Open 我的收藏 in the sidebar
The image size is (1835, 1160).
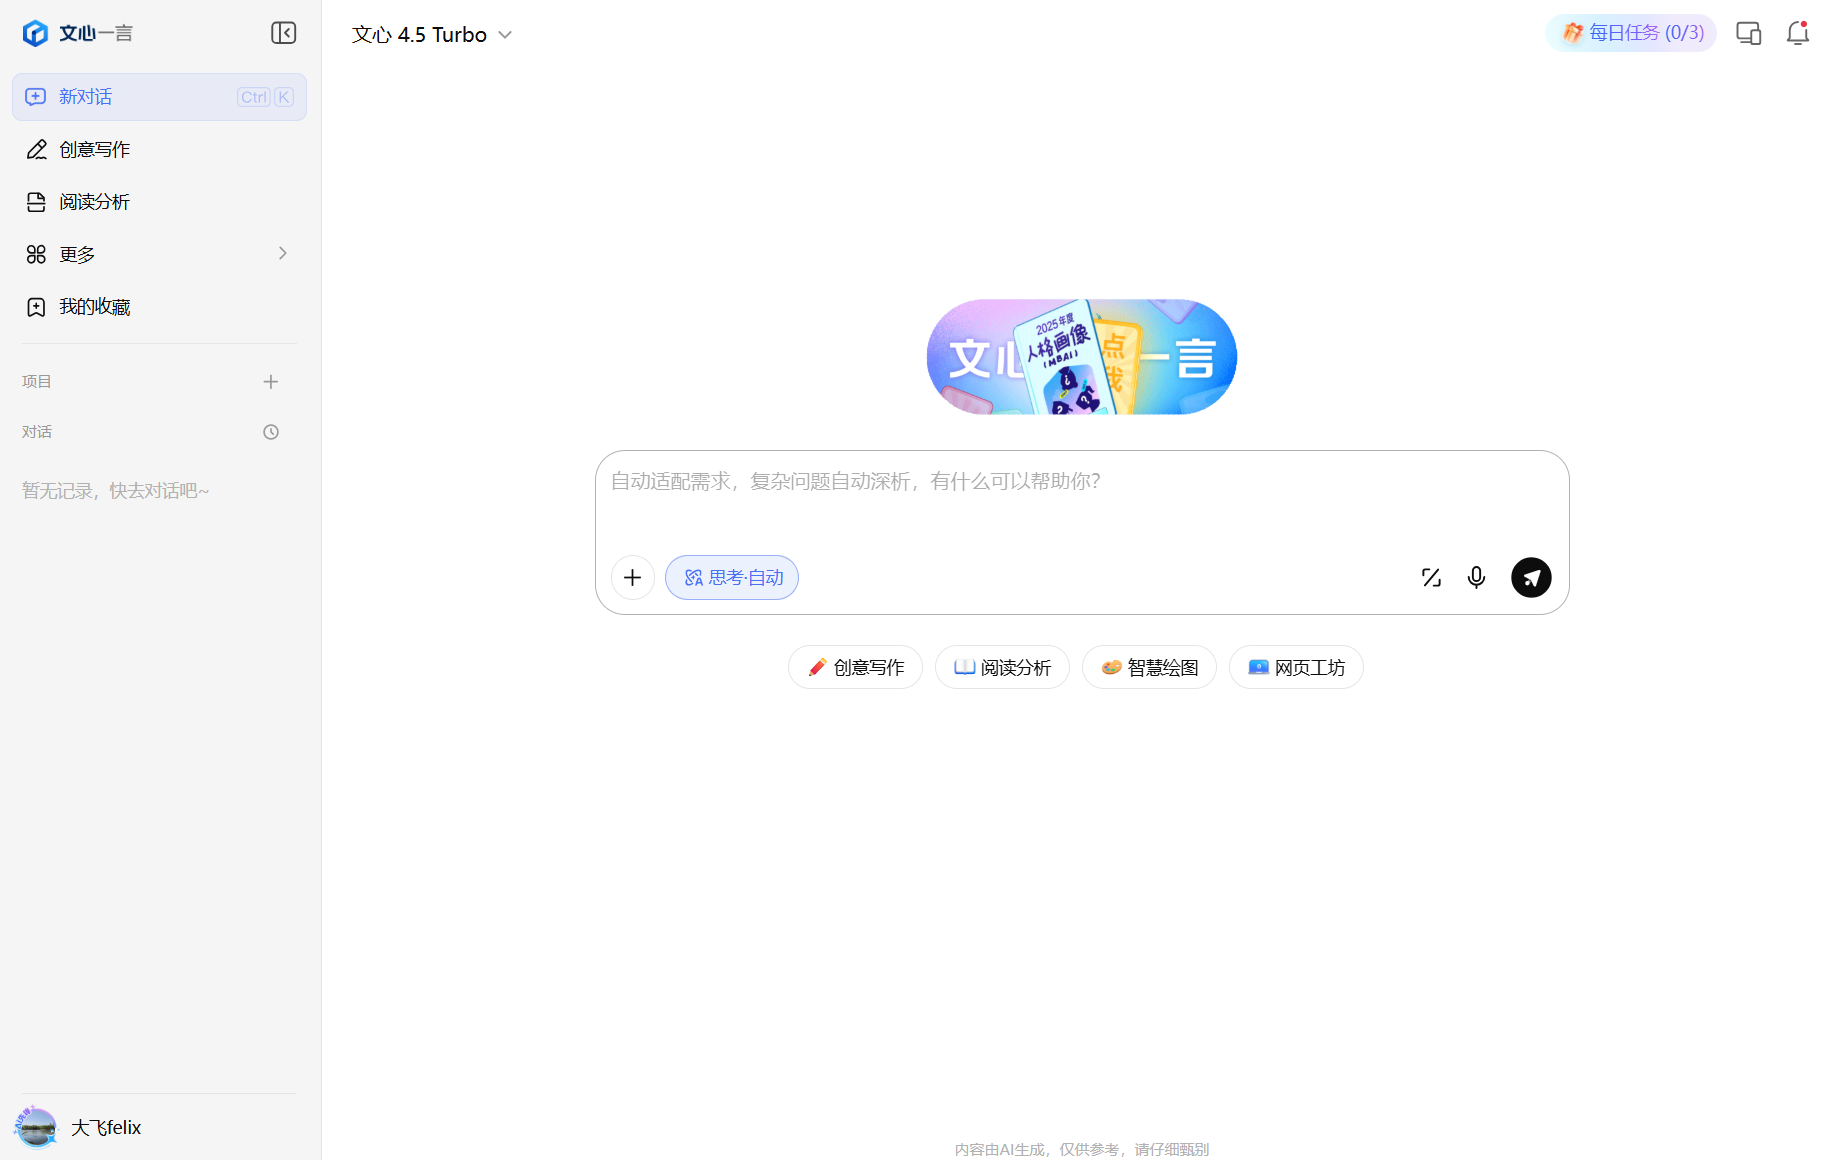click(160, 307)
